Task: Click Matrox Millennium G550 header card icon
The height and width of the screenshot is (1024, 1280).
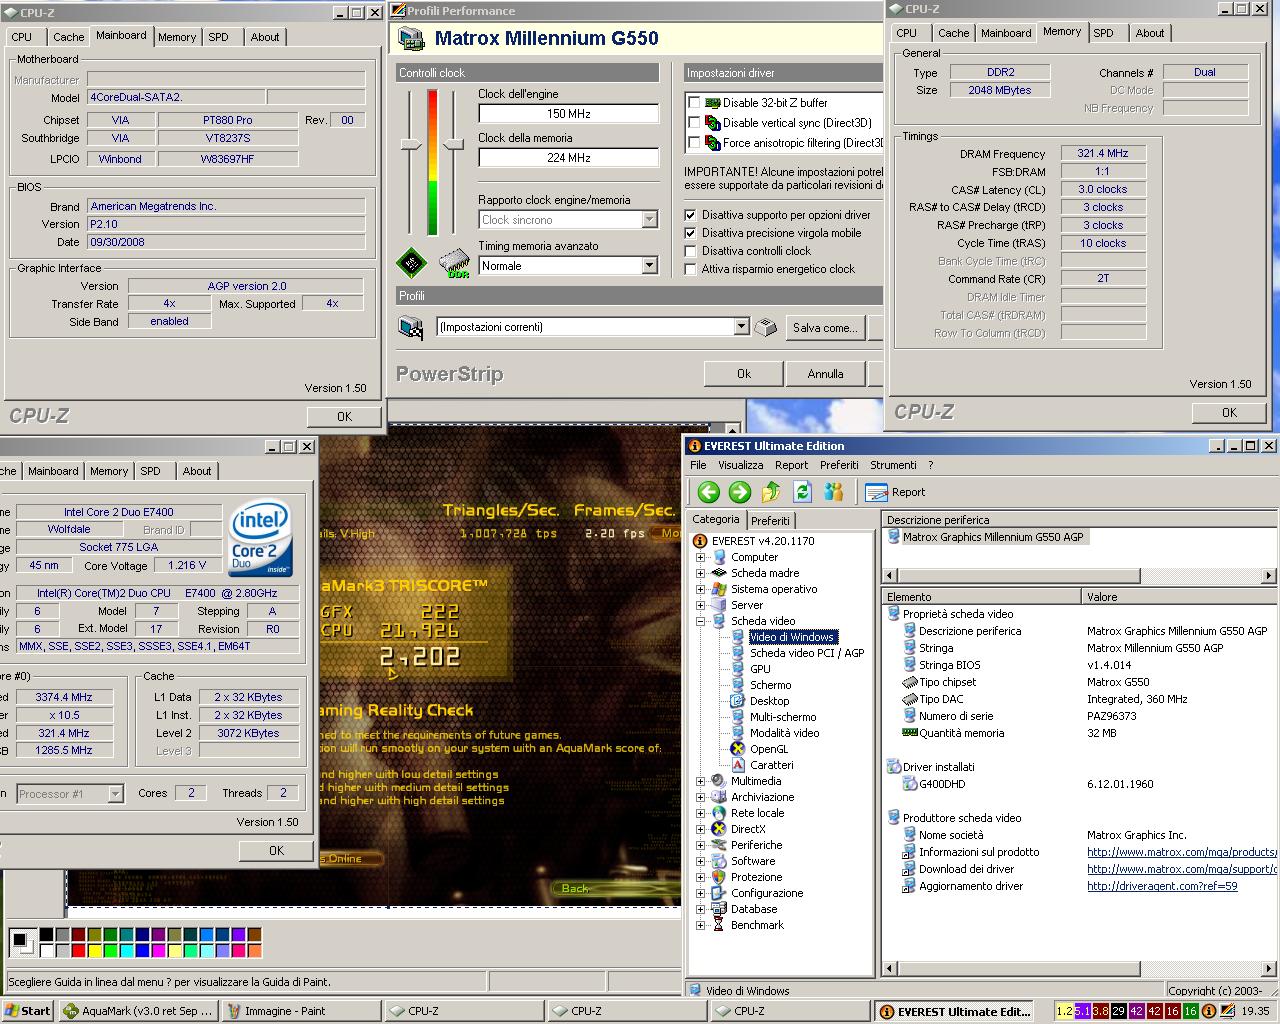Action: click(411, 39)
